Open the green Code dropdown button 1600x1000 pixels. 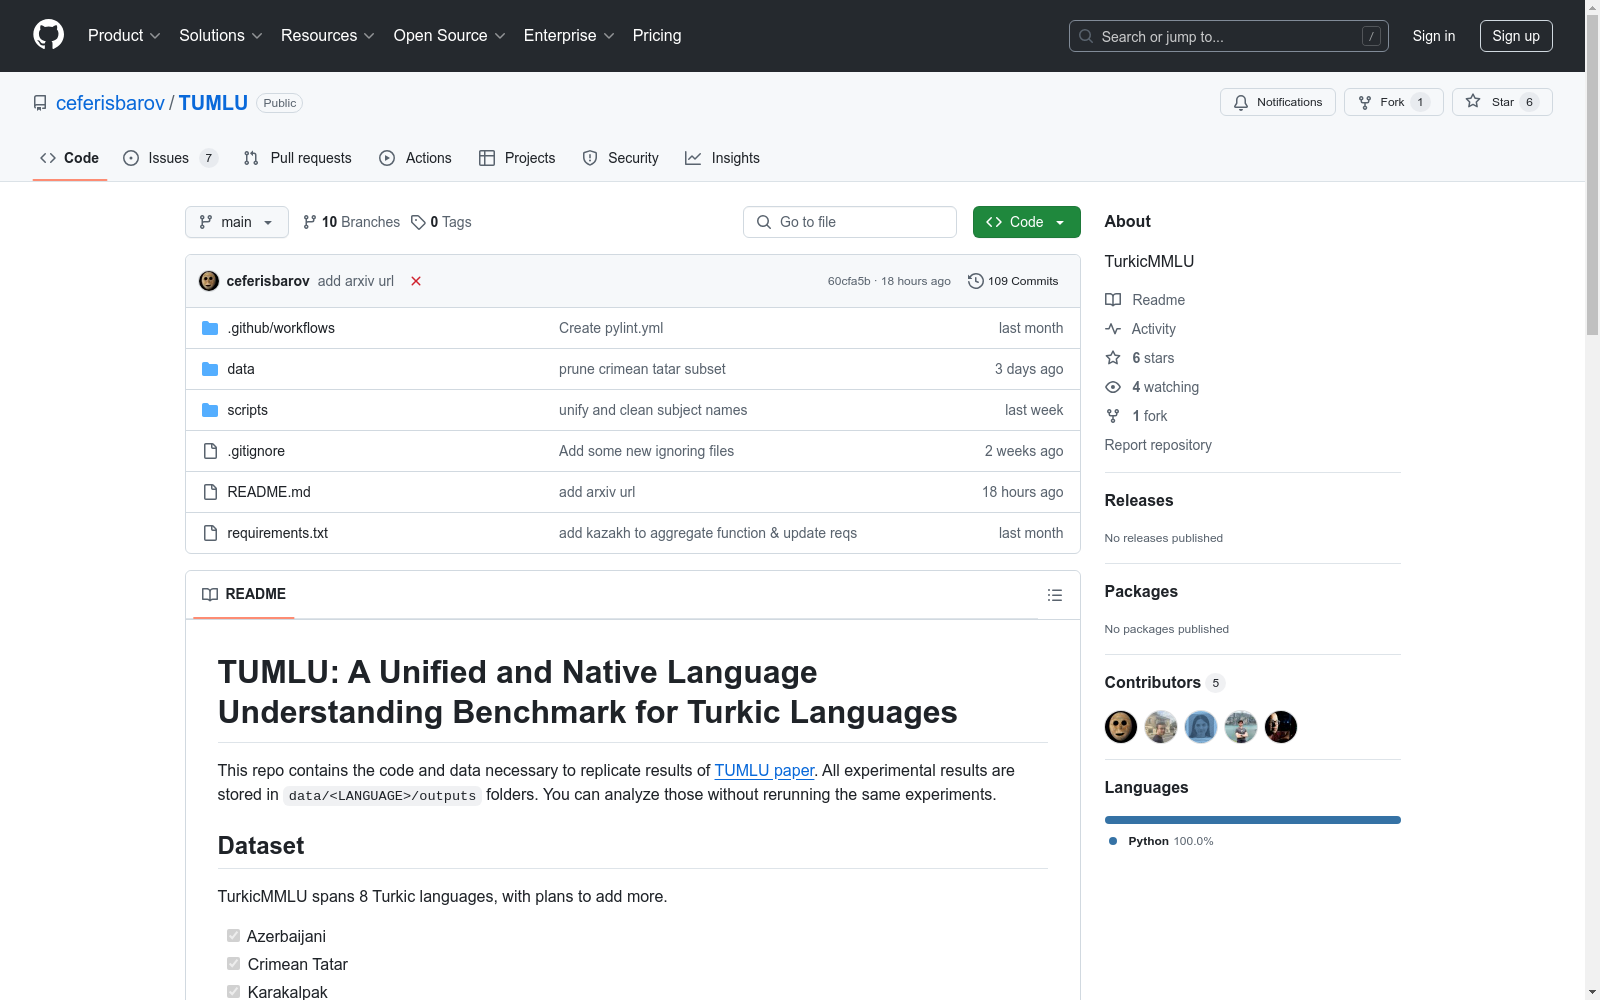pyautogui.click(x=1027, y=222)
